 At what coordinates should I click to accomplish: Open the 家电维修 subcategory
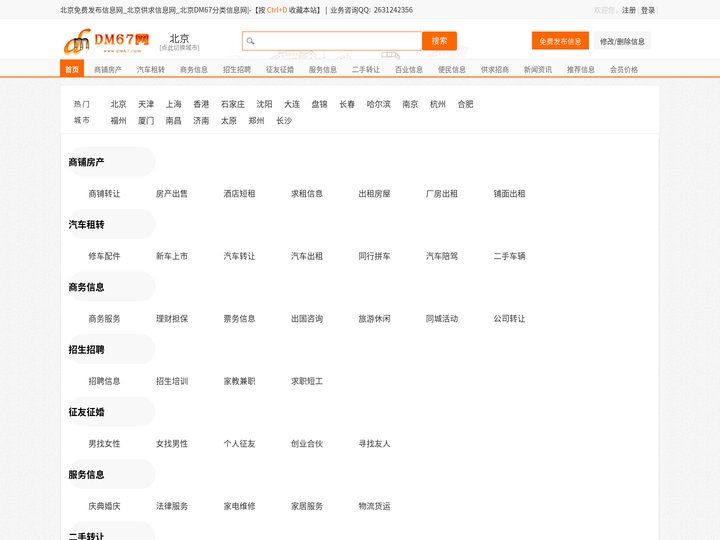[239, 506]
